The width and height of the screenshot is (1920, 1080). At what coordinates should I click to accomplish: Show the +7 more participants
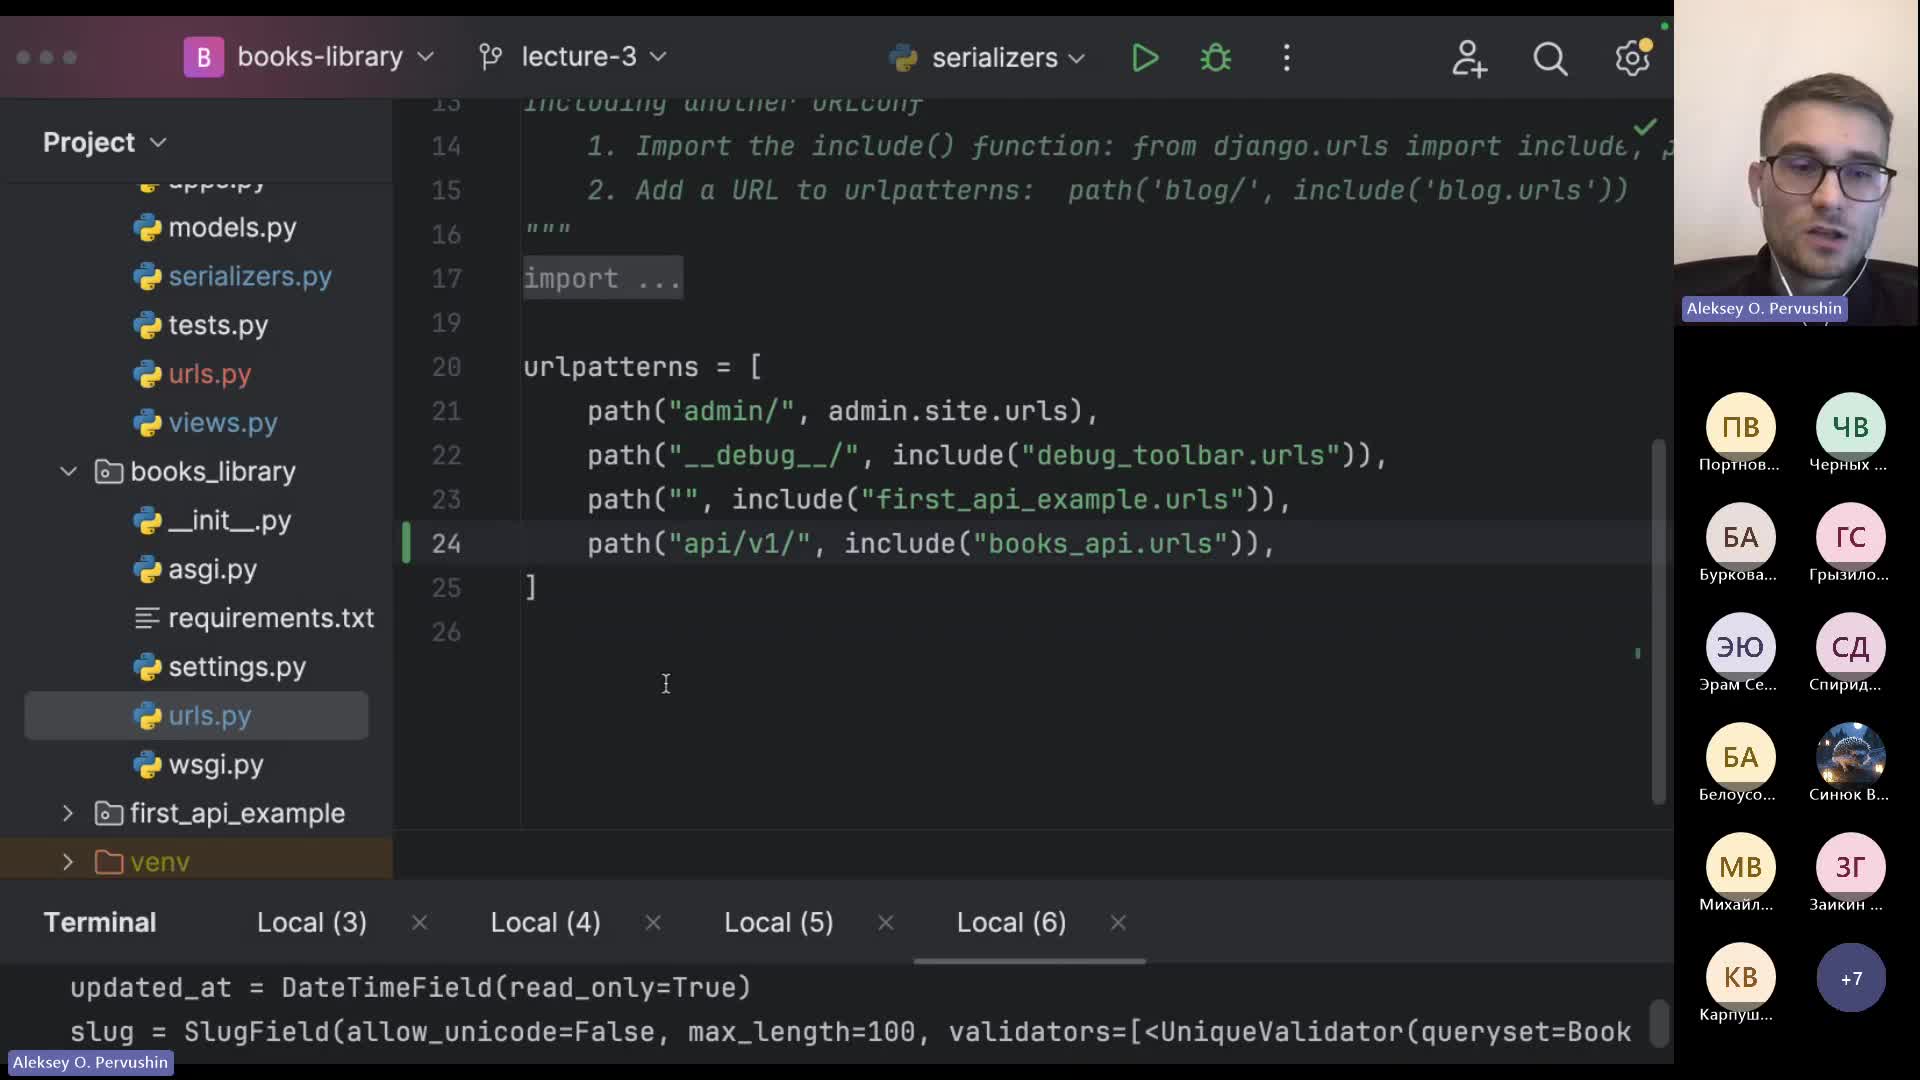pyautogui.click(x=1850, y=977)
